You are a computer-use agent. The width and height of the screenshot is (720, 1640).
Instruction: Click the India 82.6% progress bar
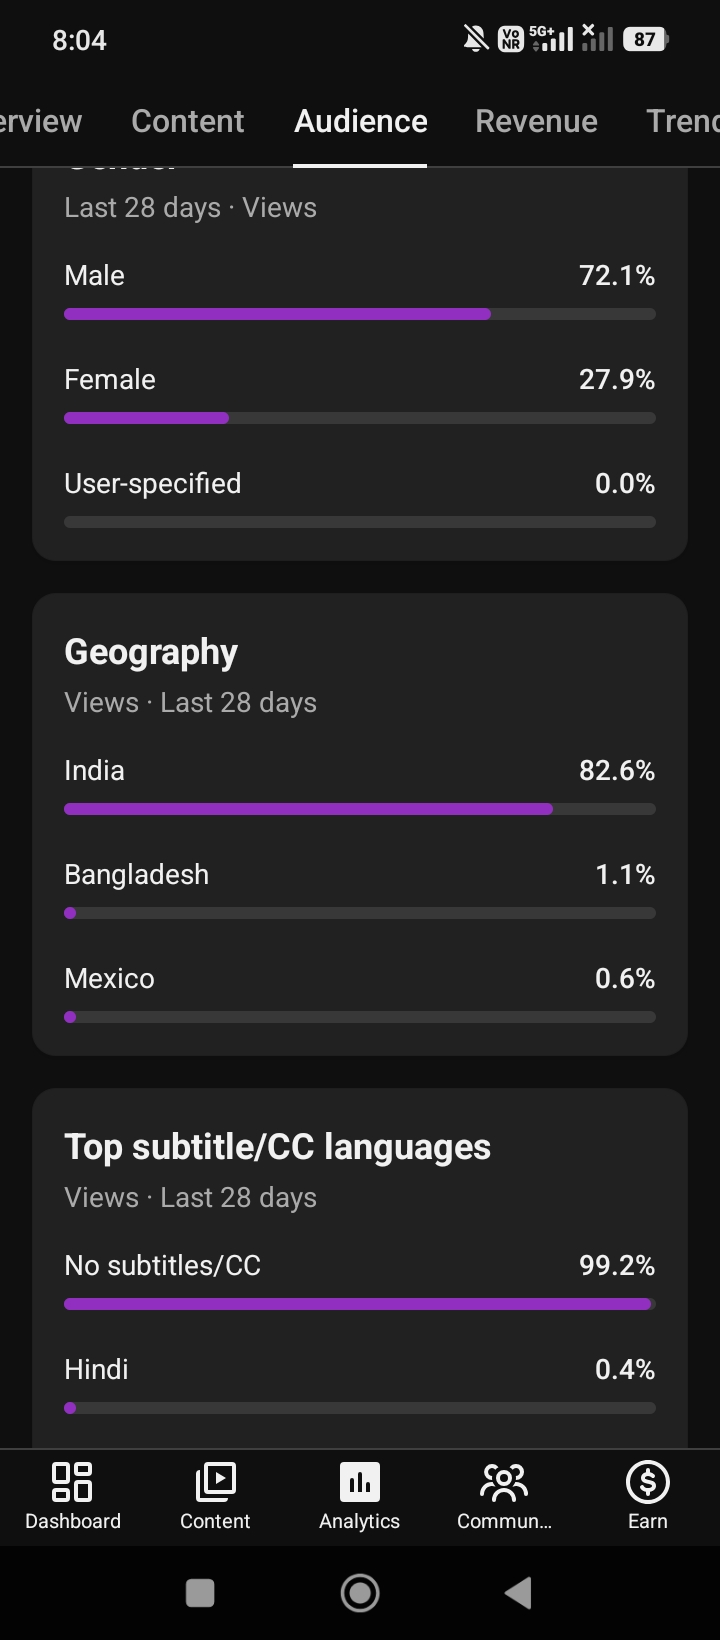click(x=360, y=809)
